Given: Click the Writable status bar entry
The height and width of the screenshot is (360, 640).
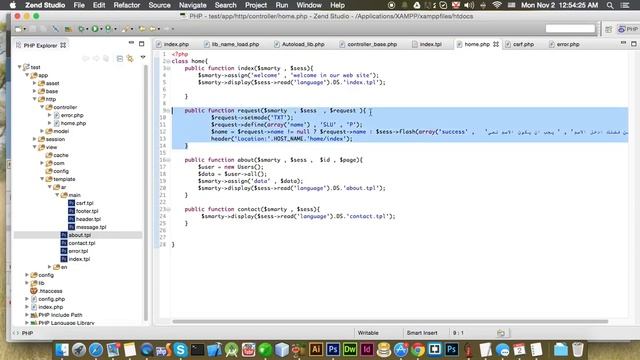Looking at the screenshot, I should coord(368,333).
